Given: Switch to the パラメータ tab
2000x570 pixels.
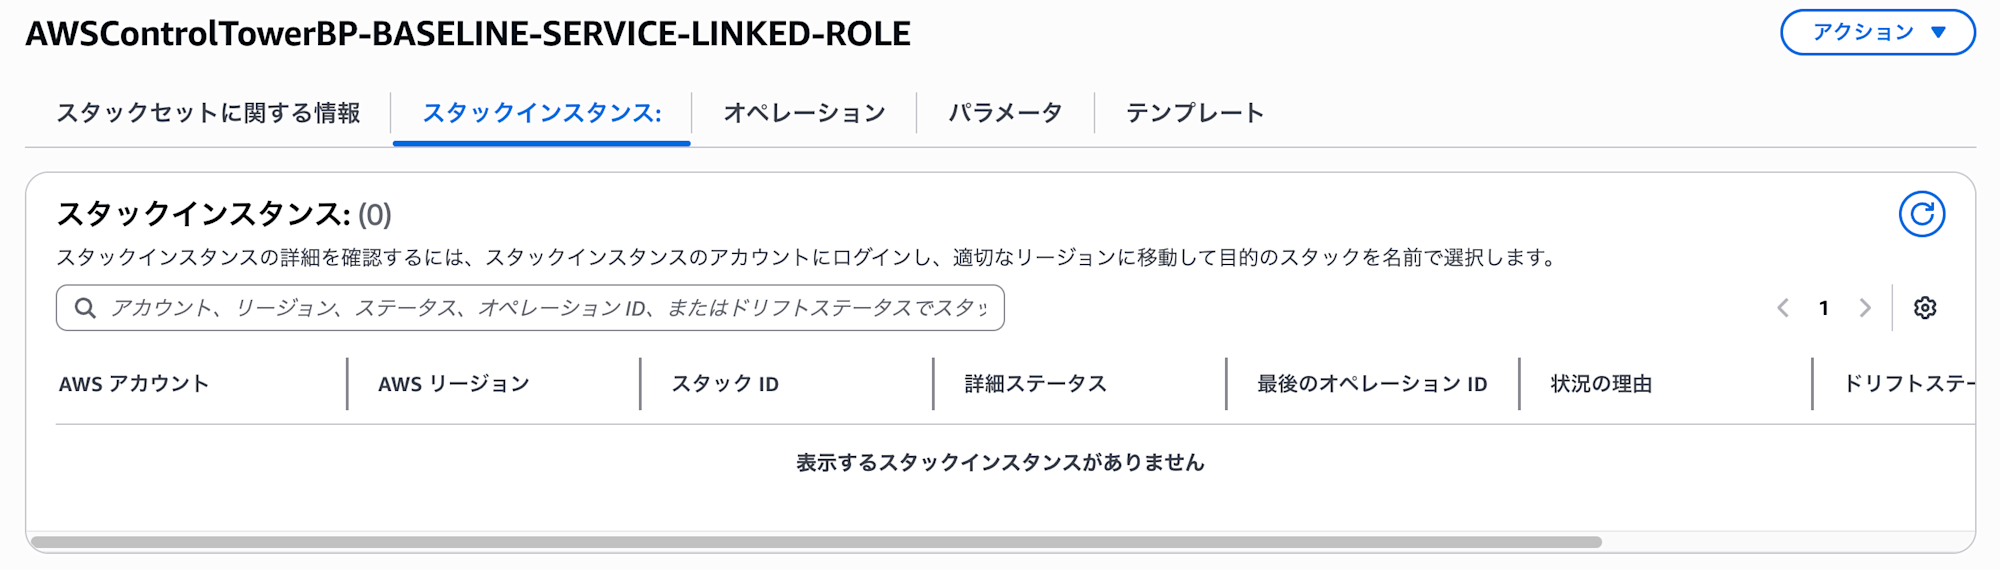Looking at the screenshot, I should click(1005, 113).
